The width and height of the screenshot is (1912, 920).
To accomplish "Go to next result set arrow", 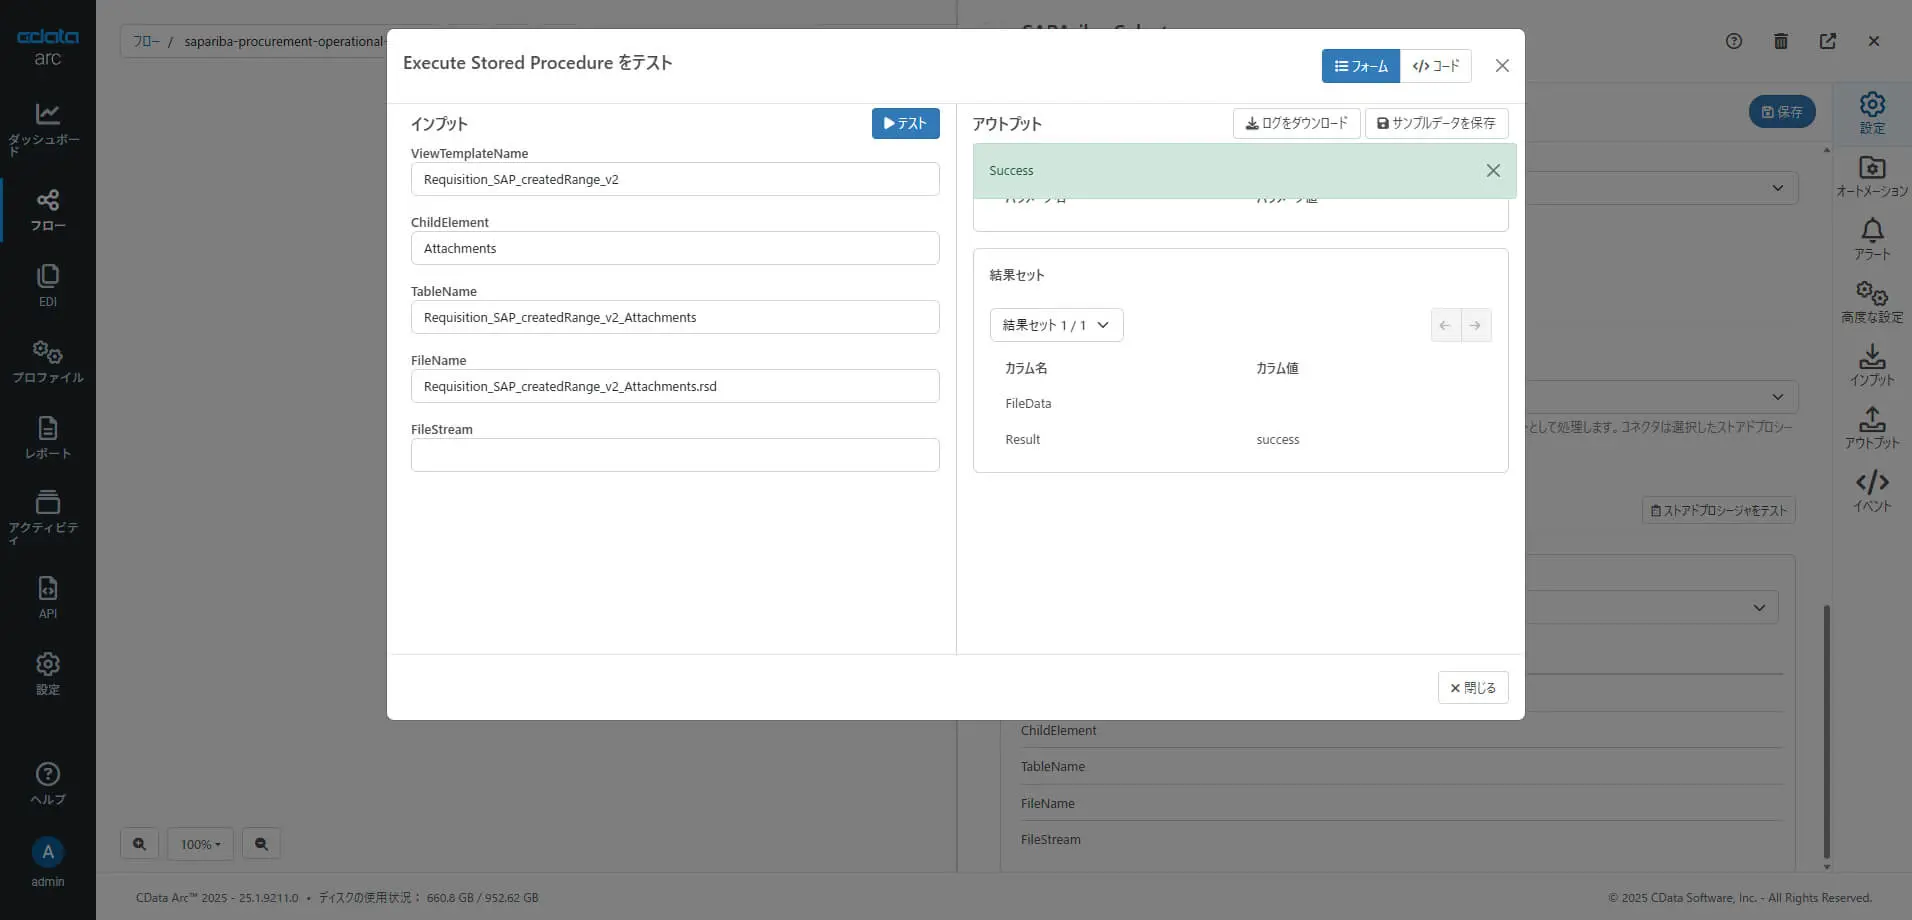I will (x=1476, y=325).
